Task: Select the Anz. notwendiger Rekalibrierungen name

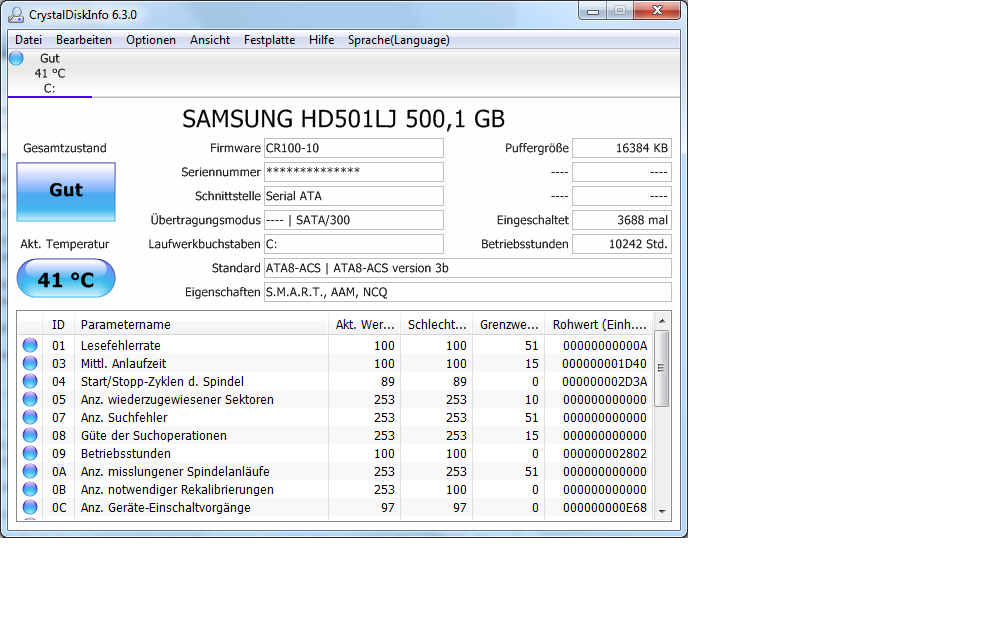Action: (x=177, y=489)
